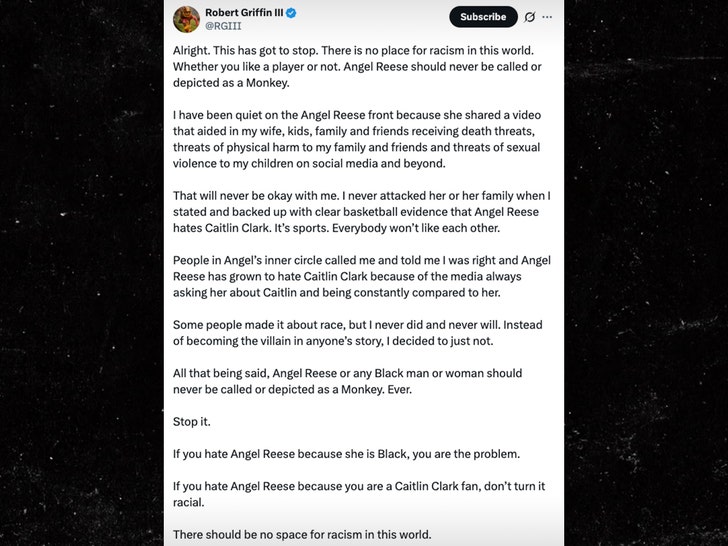The width and height of the screenshot is (728, 546).
Task: Click the "Stop it." line
Action: [x=194, y=422]
